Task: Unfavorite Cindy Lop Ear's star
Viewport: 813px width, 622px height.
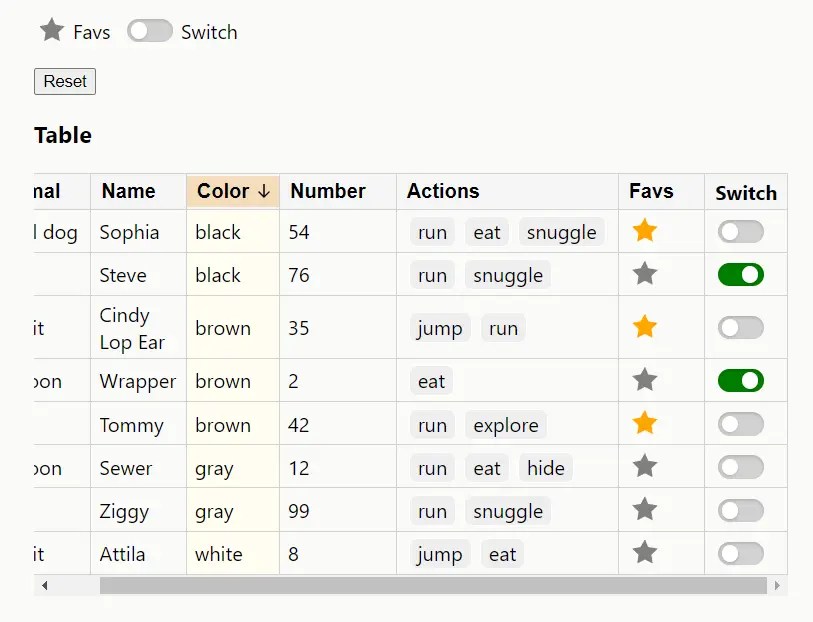Action: tap(645, 327)
